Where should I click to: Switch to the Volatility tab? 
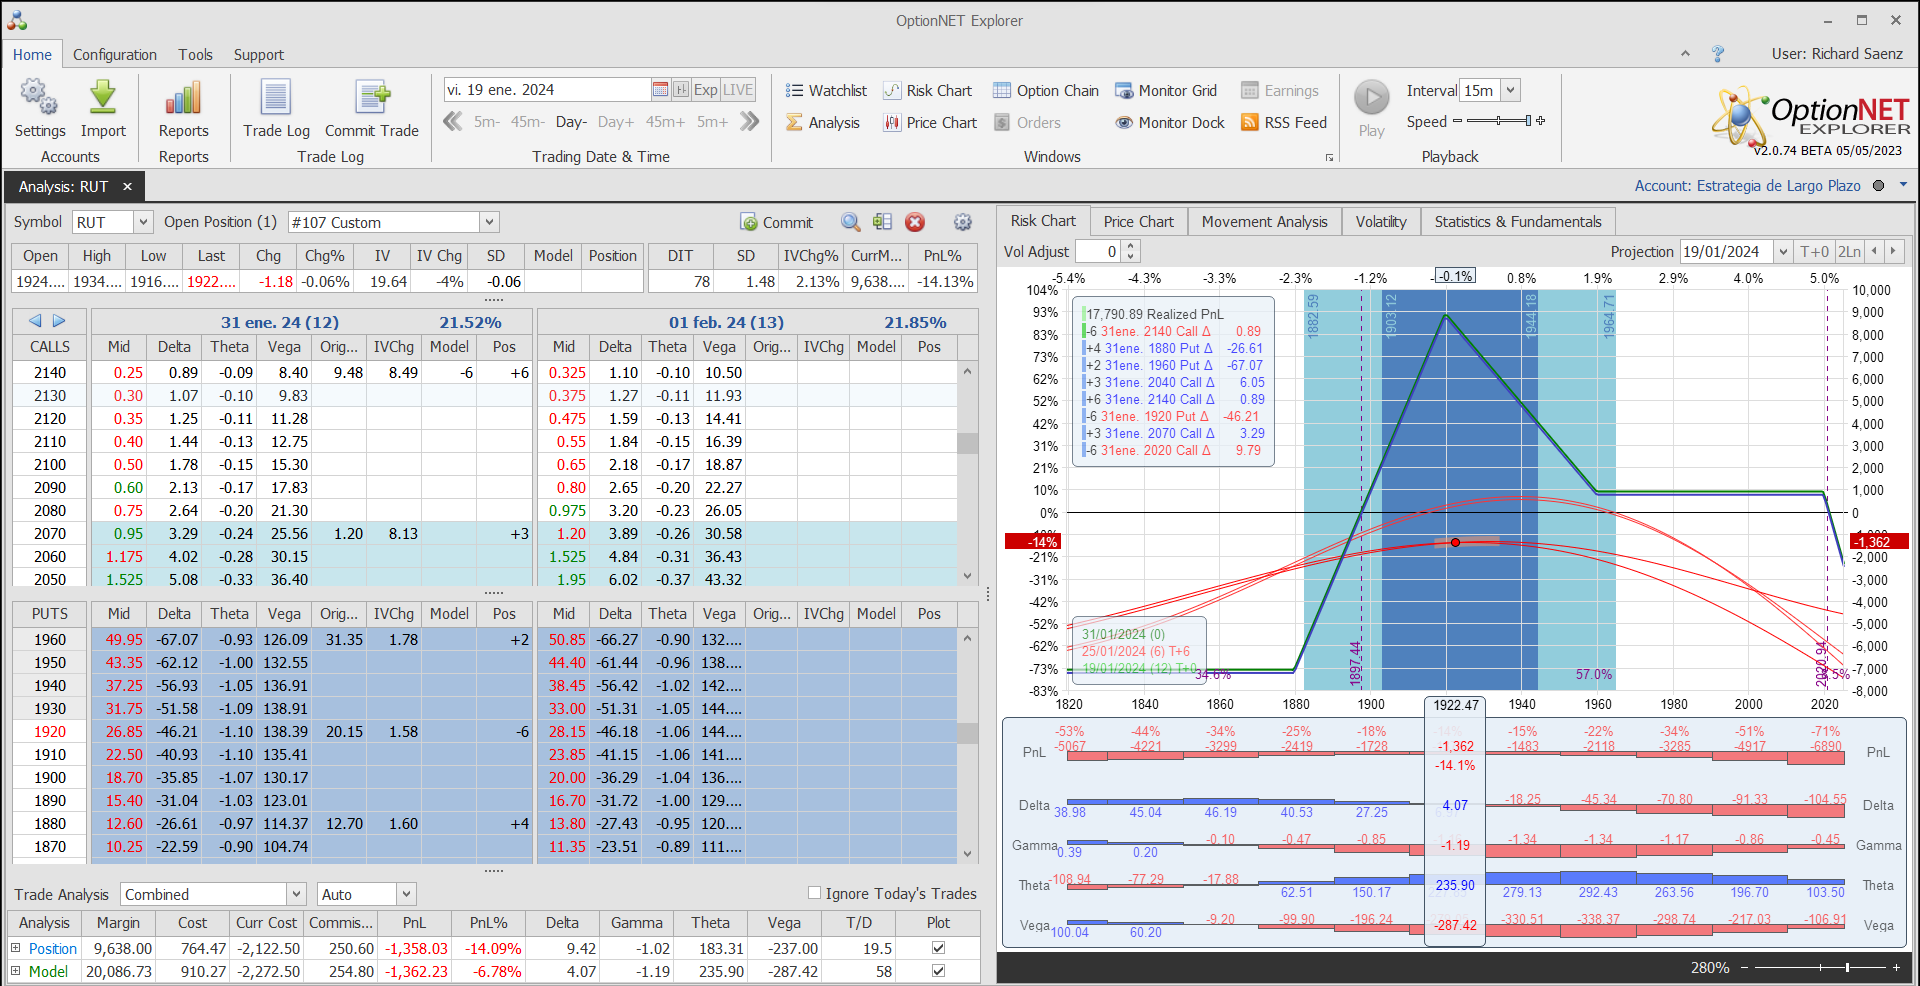click(1381, 222)
